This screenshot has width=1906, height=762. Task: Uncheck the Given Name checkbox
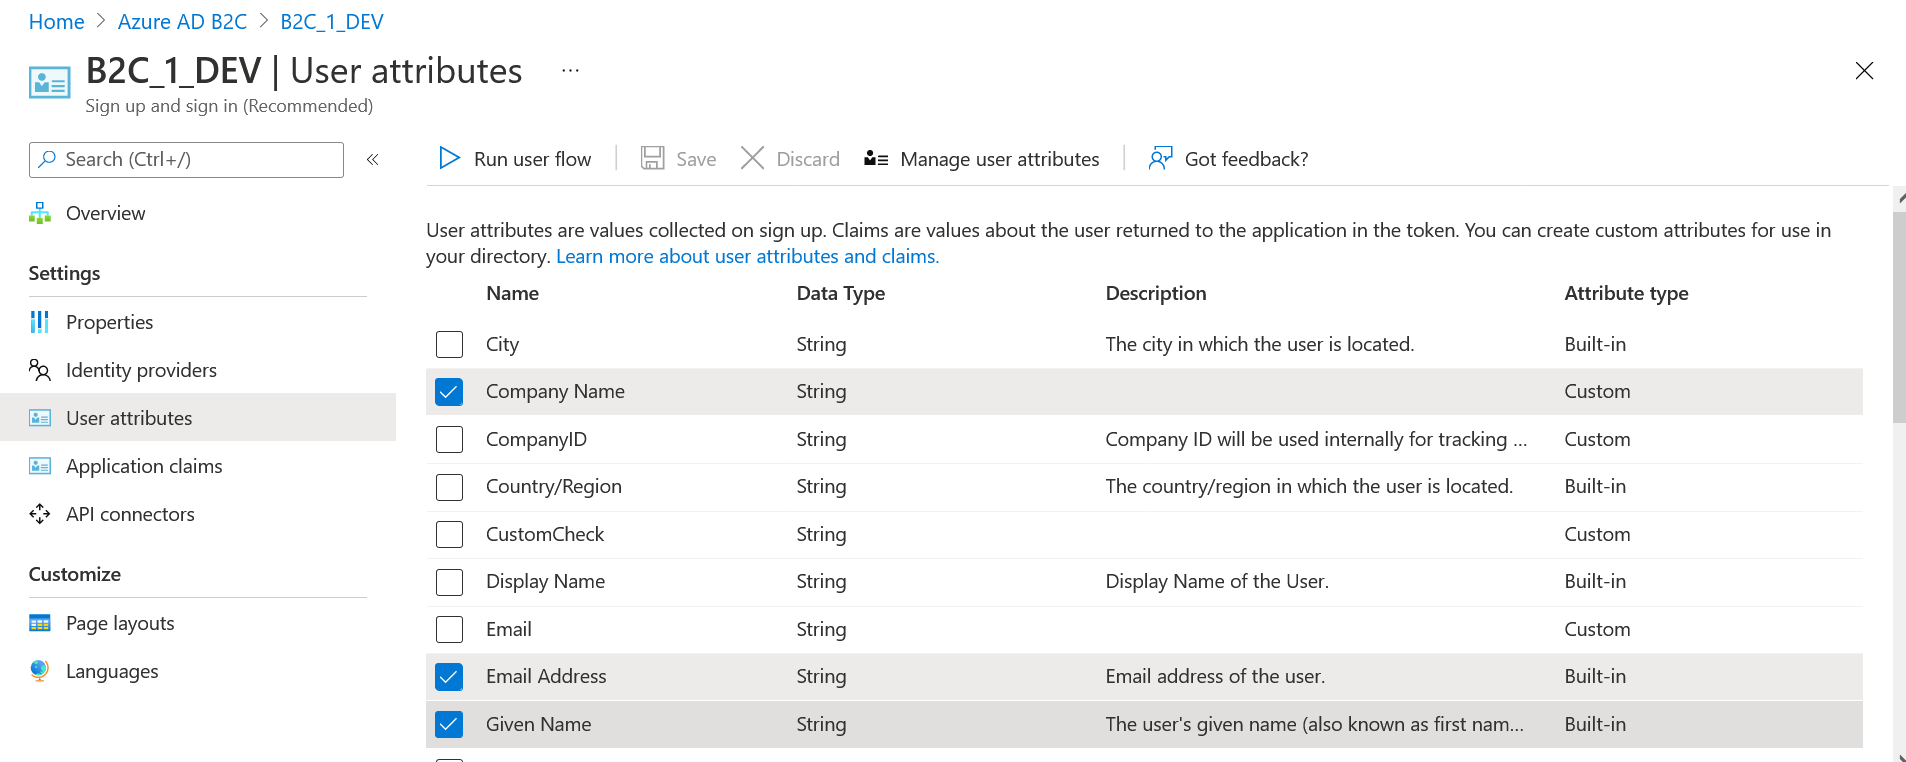click(450, 724)
